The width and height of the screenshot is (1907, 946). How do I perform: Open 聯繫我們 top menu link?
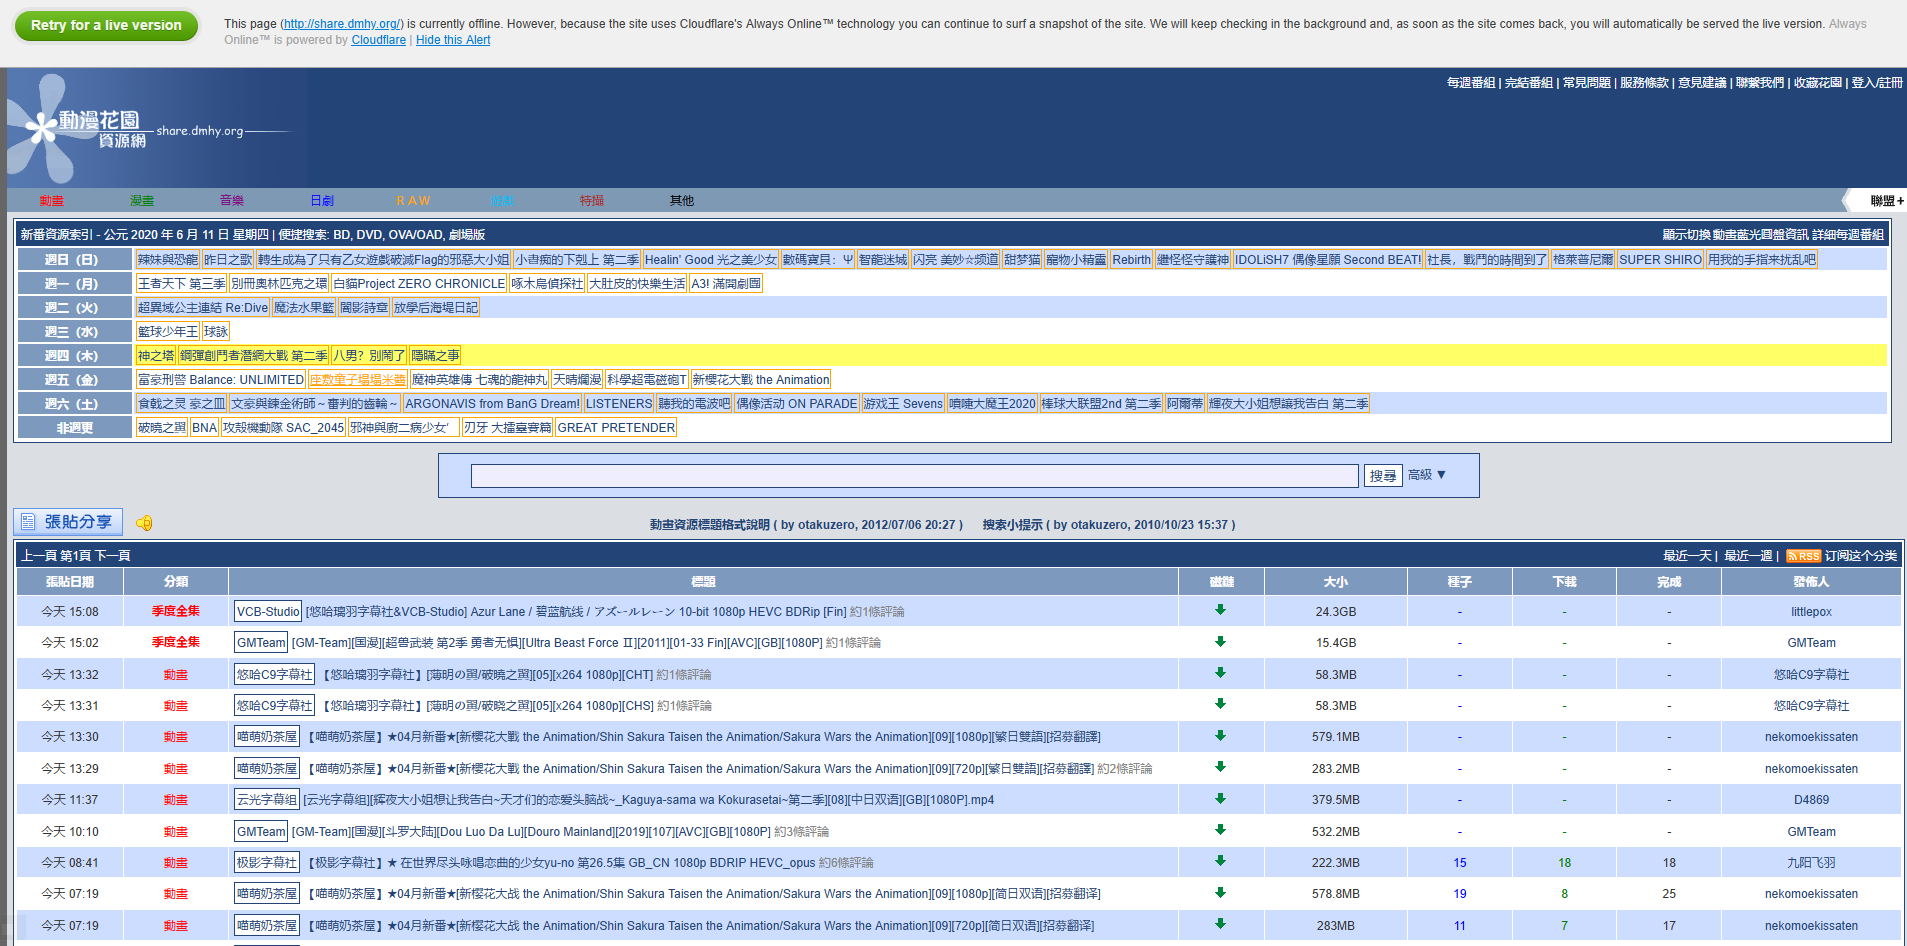coord(1760,83)
